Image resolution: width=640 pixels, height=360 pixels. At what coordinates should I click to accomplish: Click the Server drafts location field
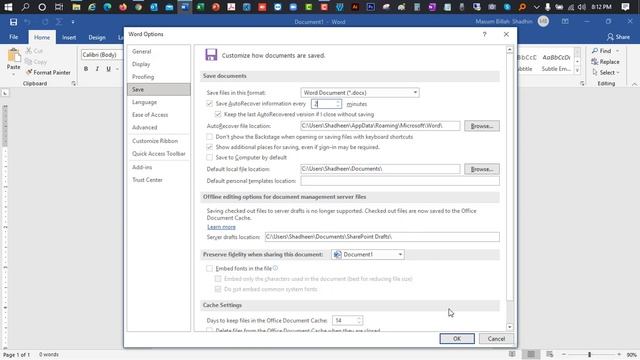(382, 237)
